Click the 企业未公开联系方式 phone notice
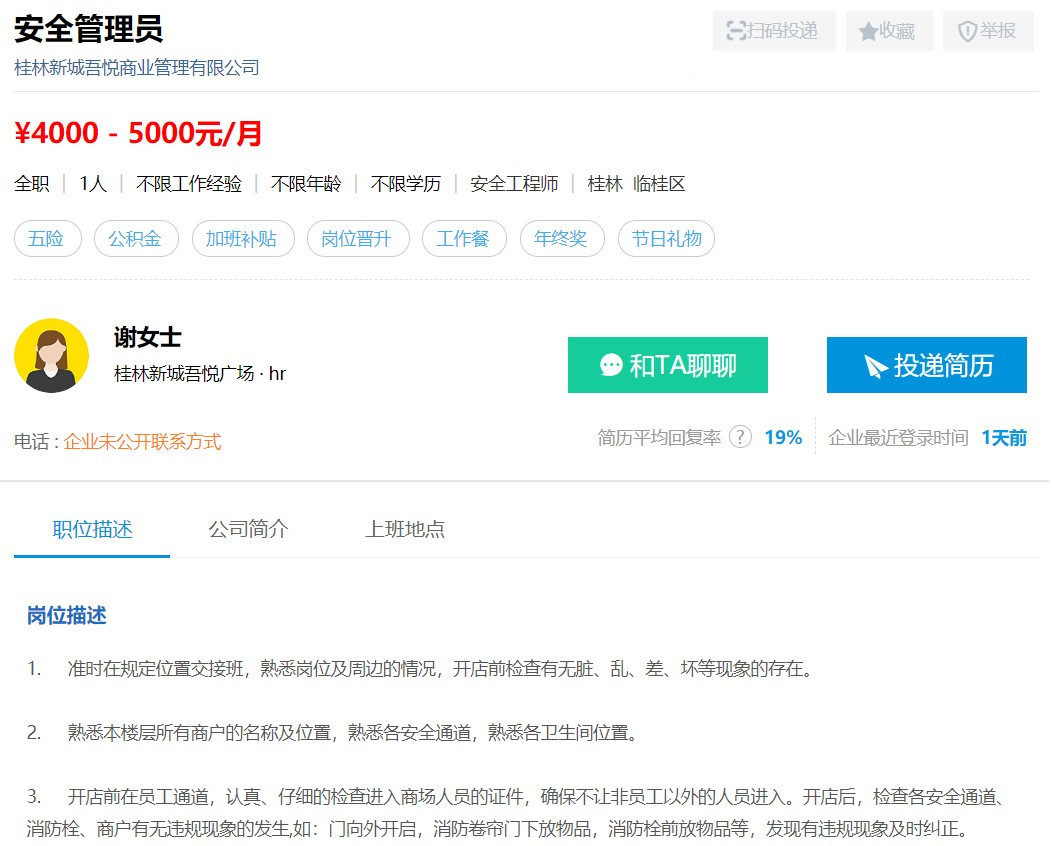Viewport: 1052px width, 846px height. pos(142,442)
